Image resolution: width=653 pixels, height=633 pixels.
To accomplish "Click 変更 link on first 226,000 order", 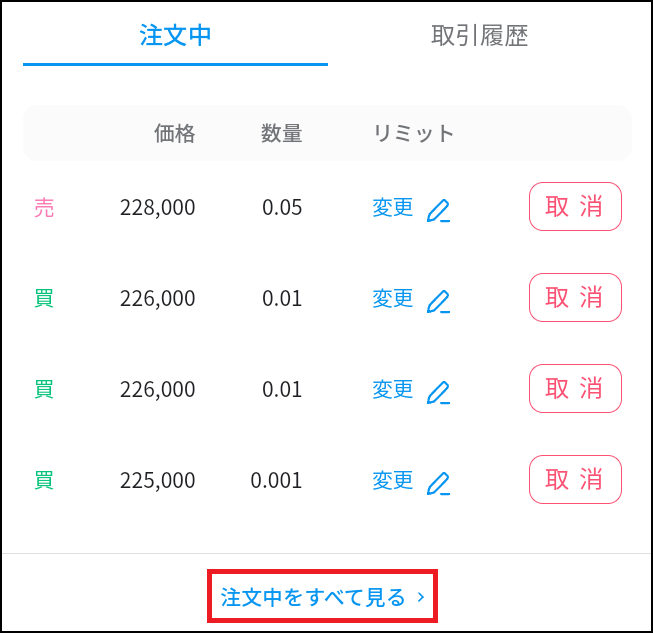I will (393, 298).
